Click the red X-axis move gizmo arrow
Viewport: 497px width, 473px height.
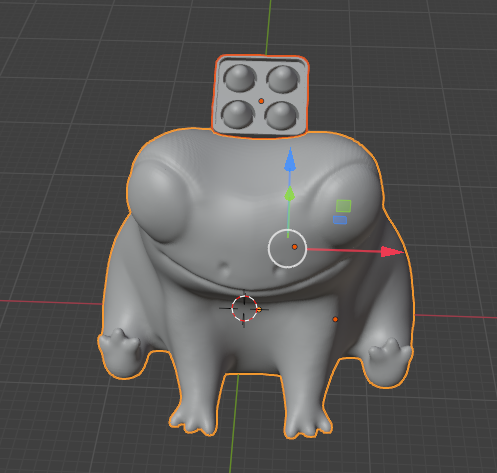coord(392,252)
